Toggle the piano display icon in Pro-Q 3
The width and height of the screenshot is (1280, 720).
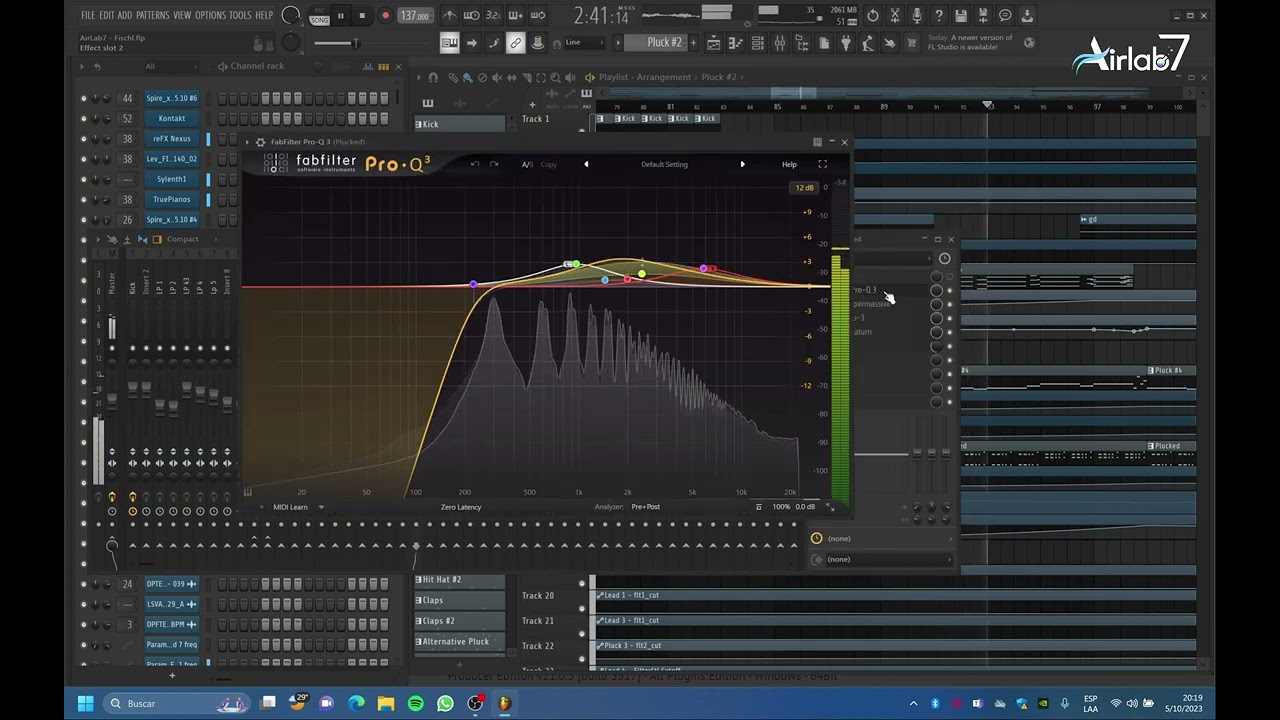click(248, 492)
